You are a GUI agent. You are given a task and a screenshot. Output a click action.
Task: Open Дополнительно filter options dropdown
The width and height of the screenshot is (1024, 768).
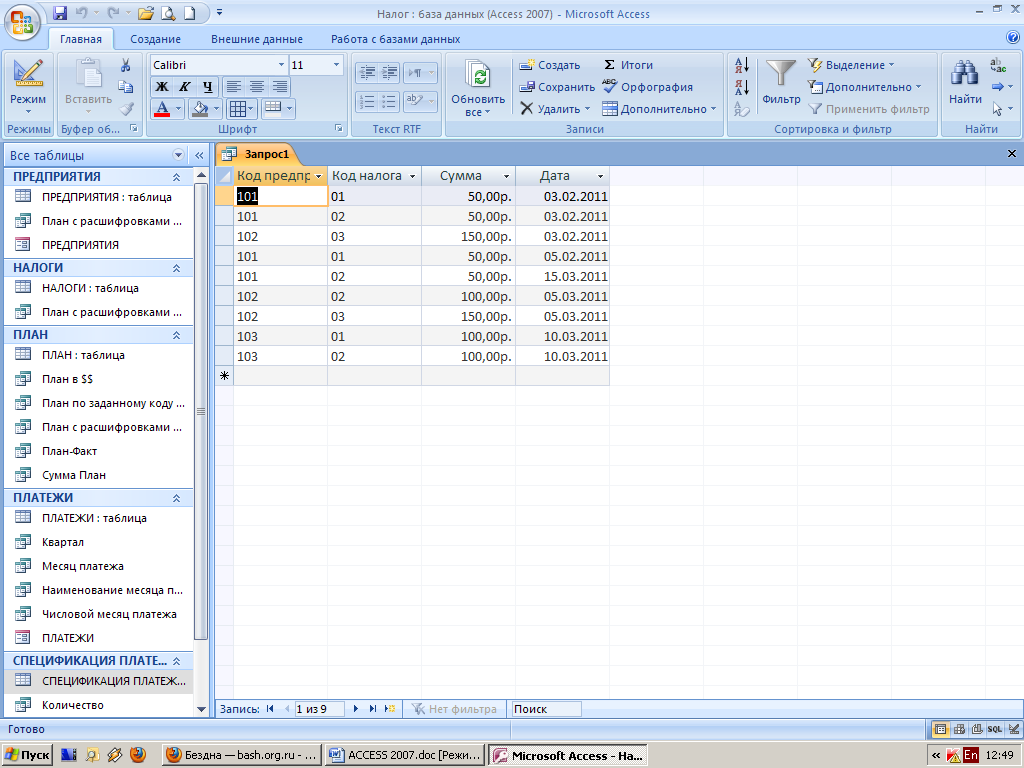[864, 87]
